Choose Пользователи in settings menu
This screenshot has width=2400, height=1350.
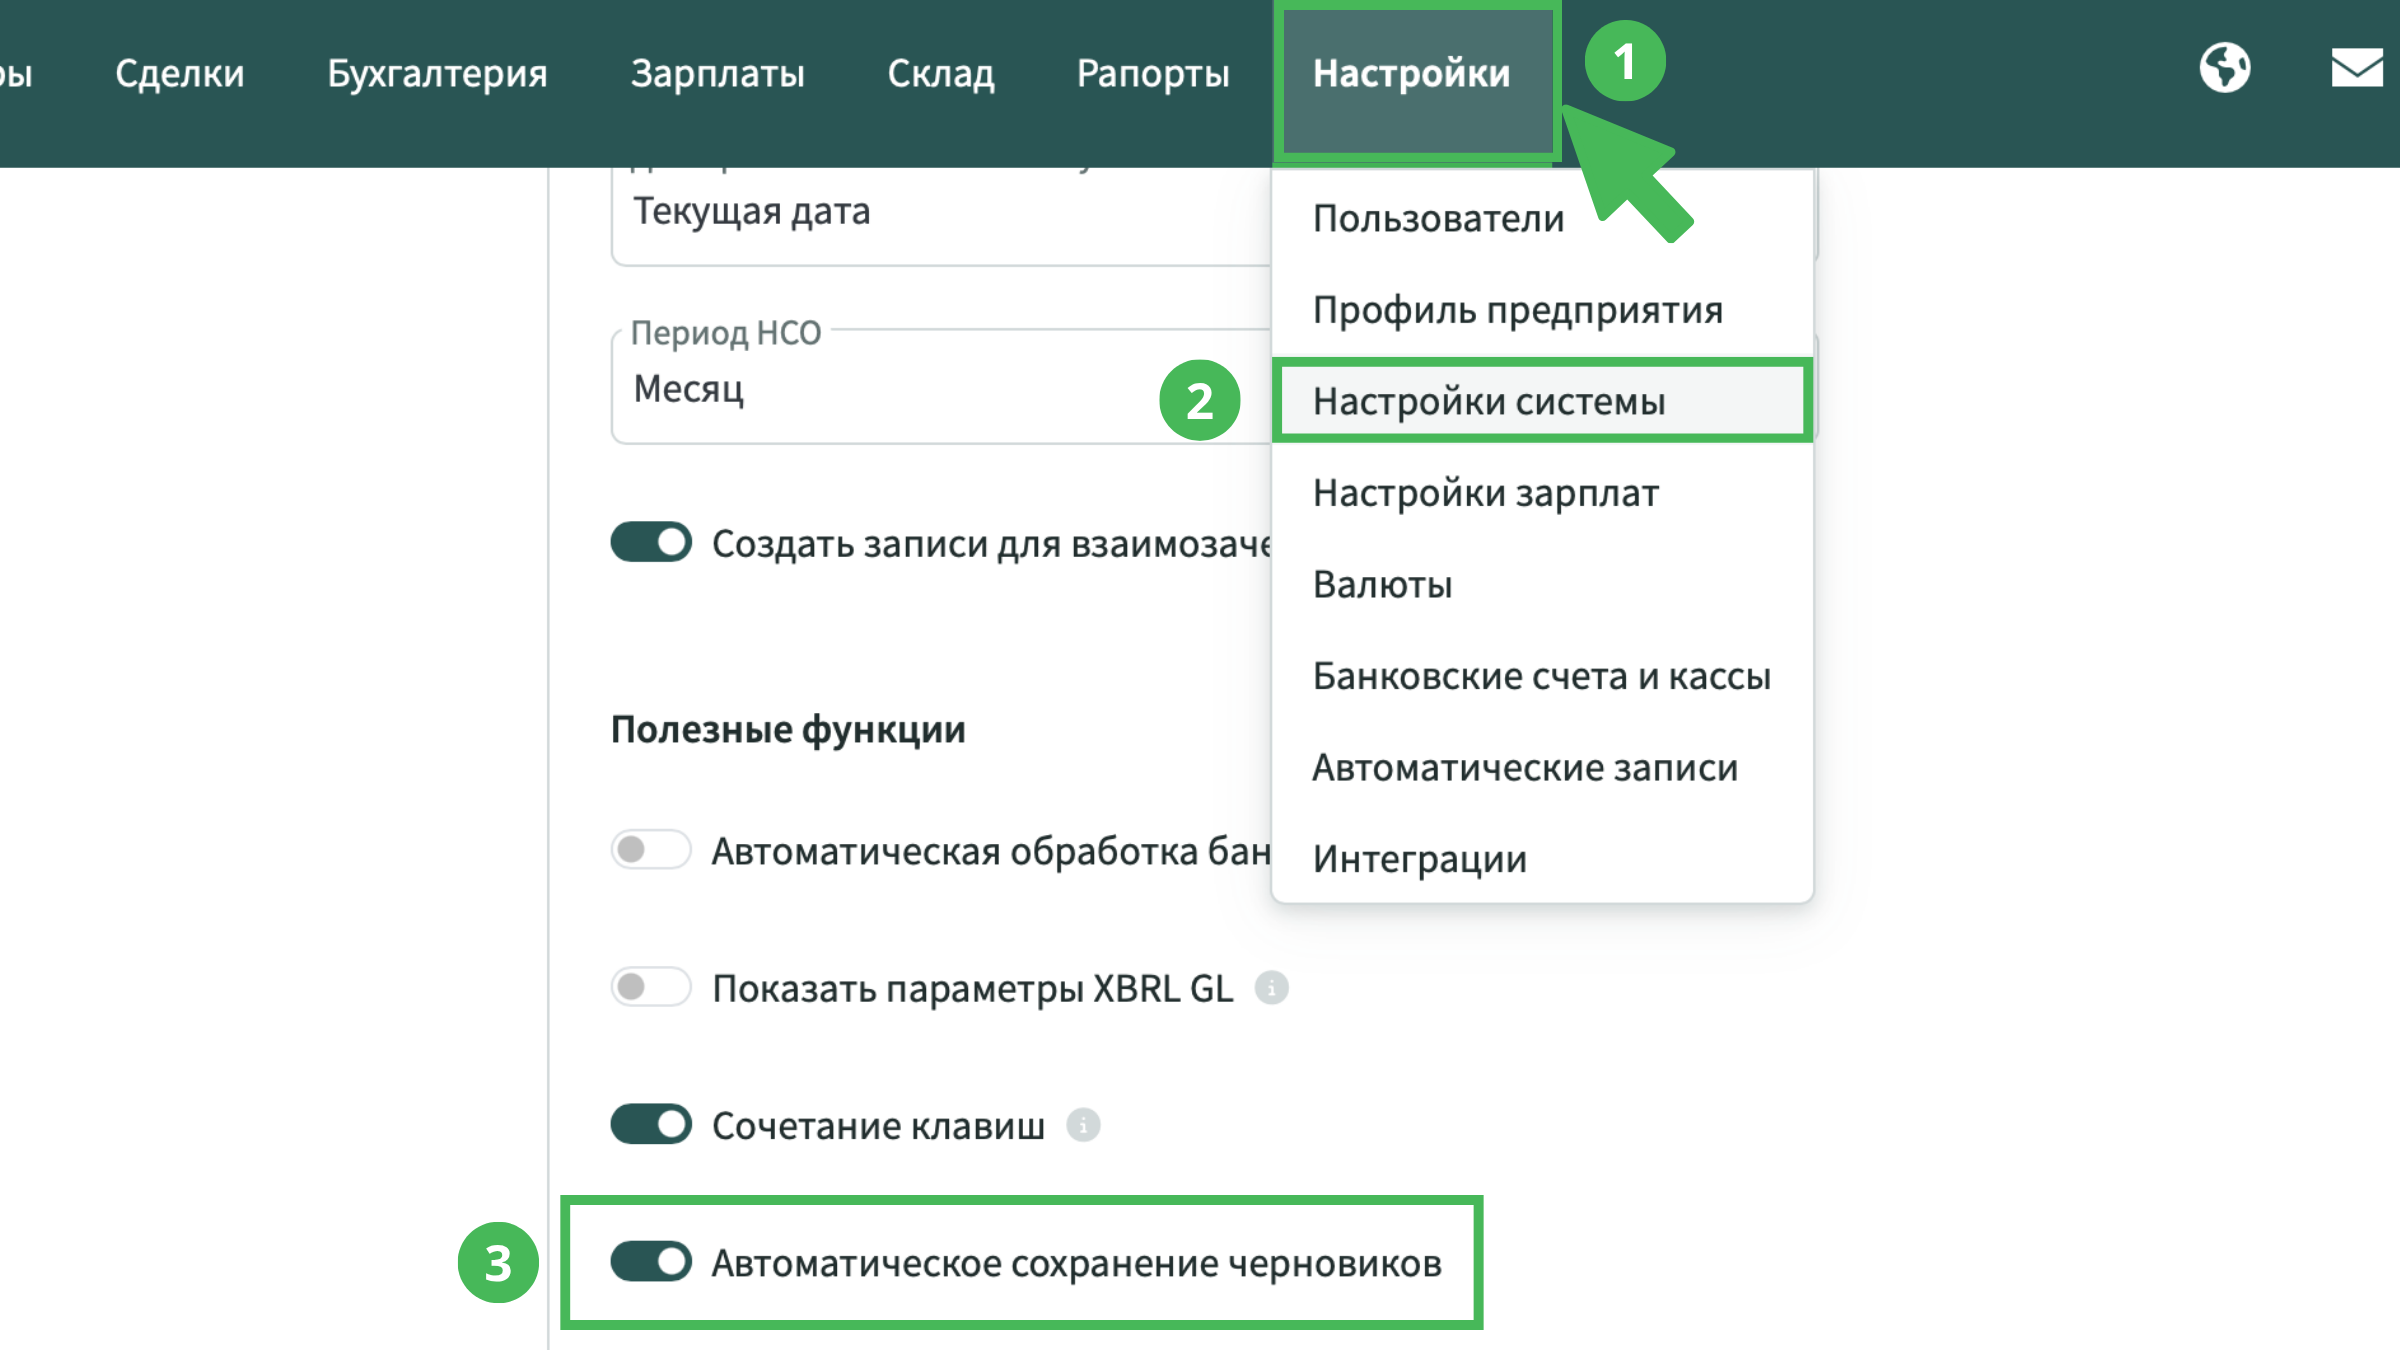(x=1438, y=218)
